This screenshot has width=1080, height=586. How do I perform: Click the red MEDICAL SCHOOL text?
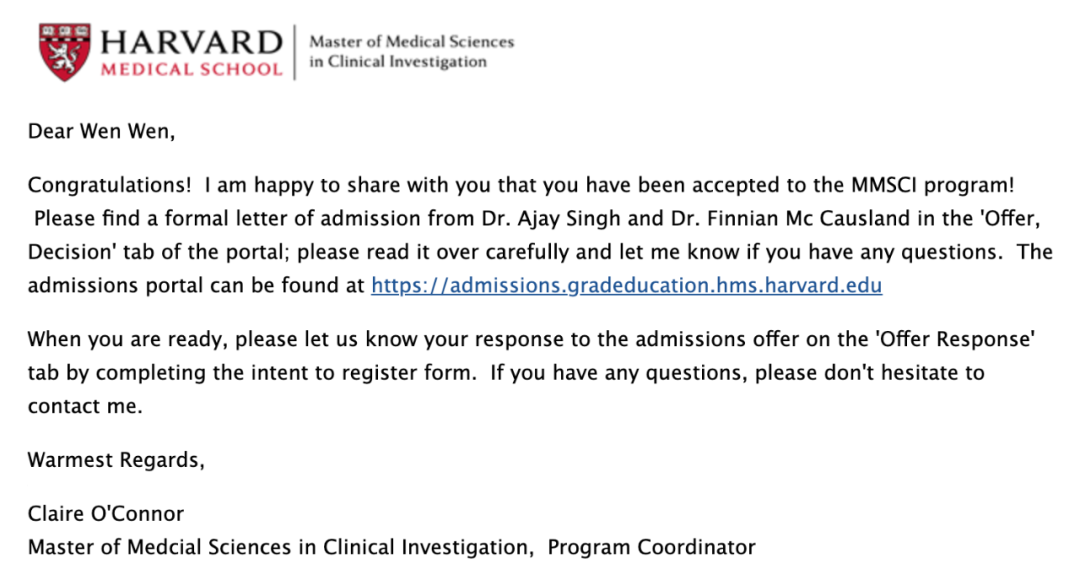191,69
